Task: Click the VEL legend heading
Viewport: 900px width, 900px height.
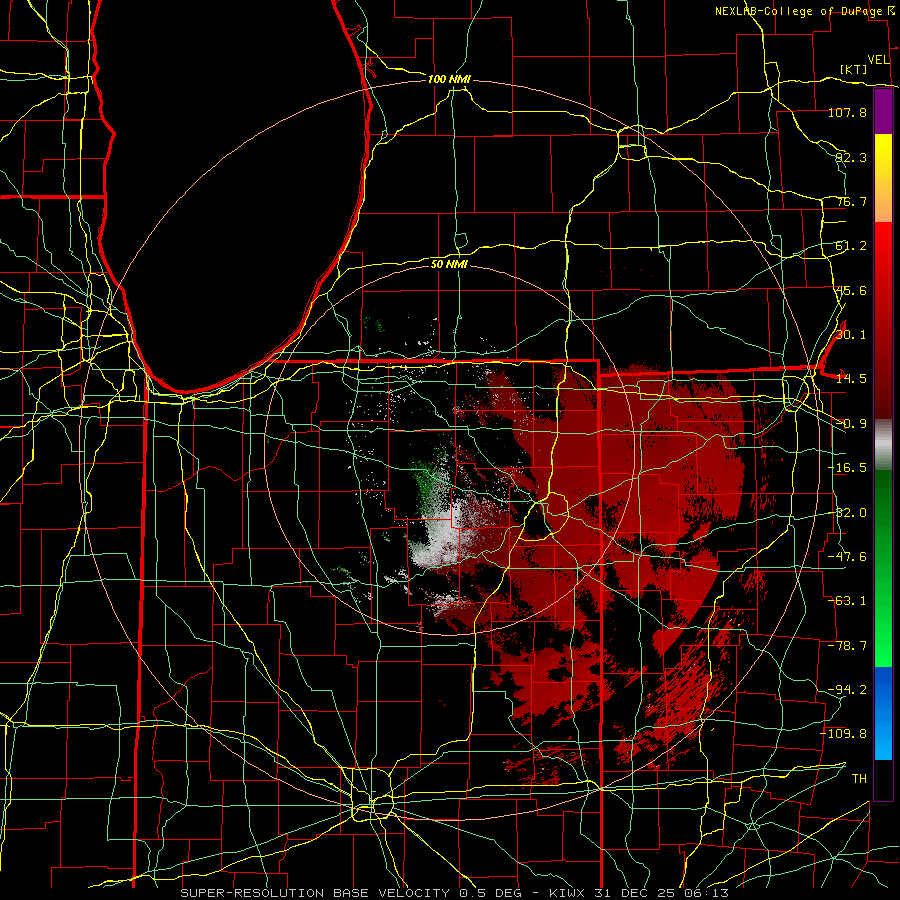Action: 878,60
